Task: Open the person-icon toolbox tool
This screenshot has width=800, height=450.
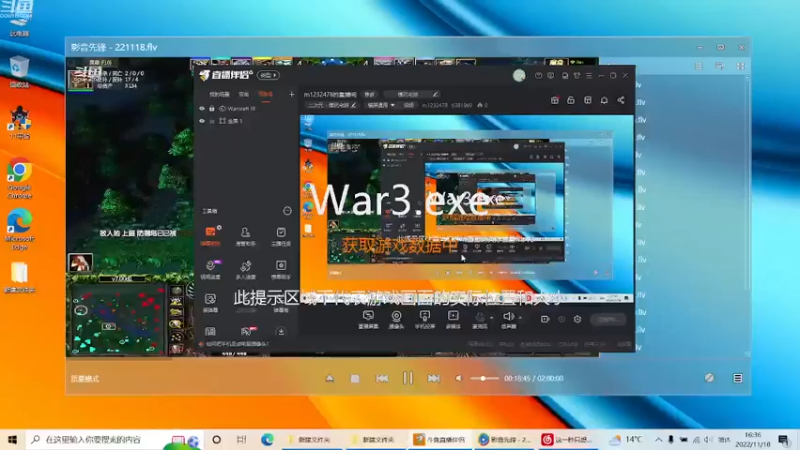Action: tap(245, 236)
